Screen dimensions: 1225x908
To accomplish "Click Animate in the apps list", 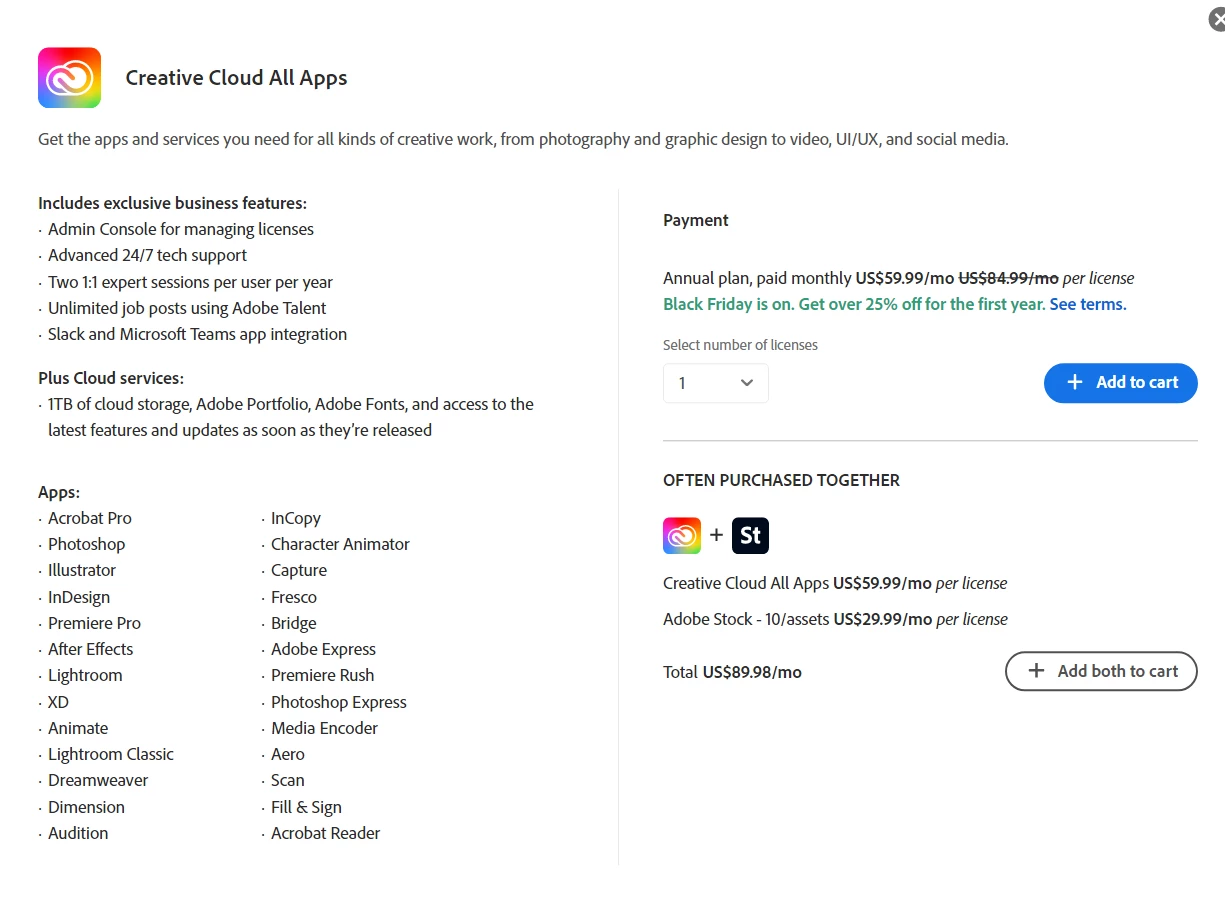I will tap(78, 728).
